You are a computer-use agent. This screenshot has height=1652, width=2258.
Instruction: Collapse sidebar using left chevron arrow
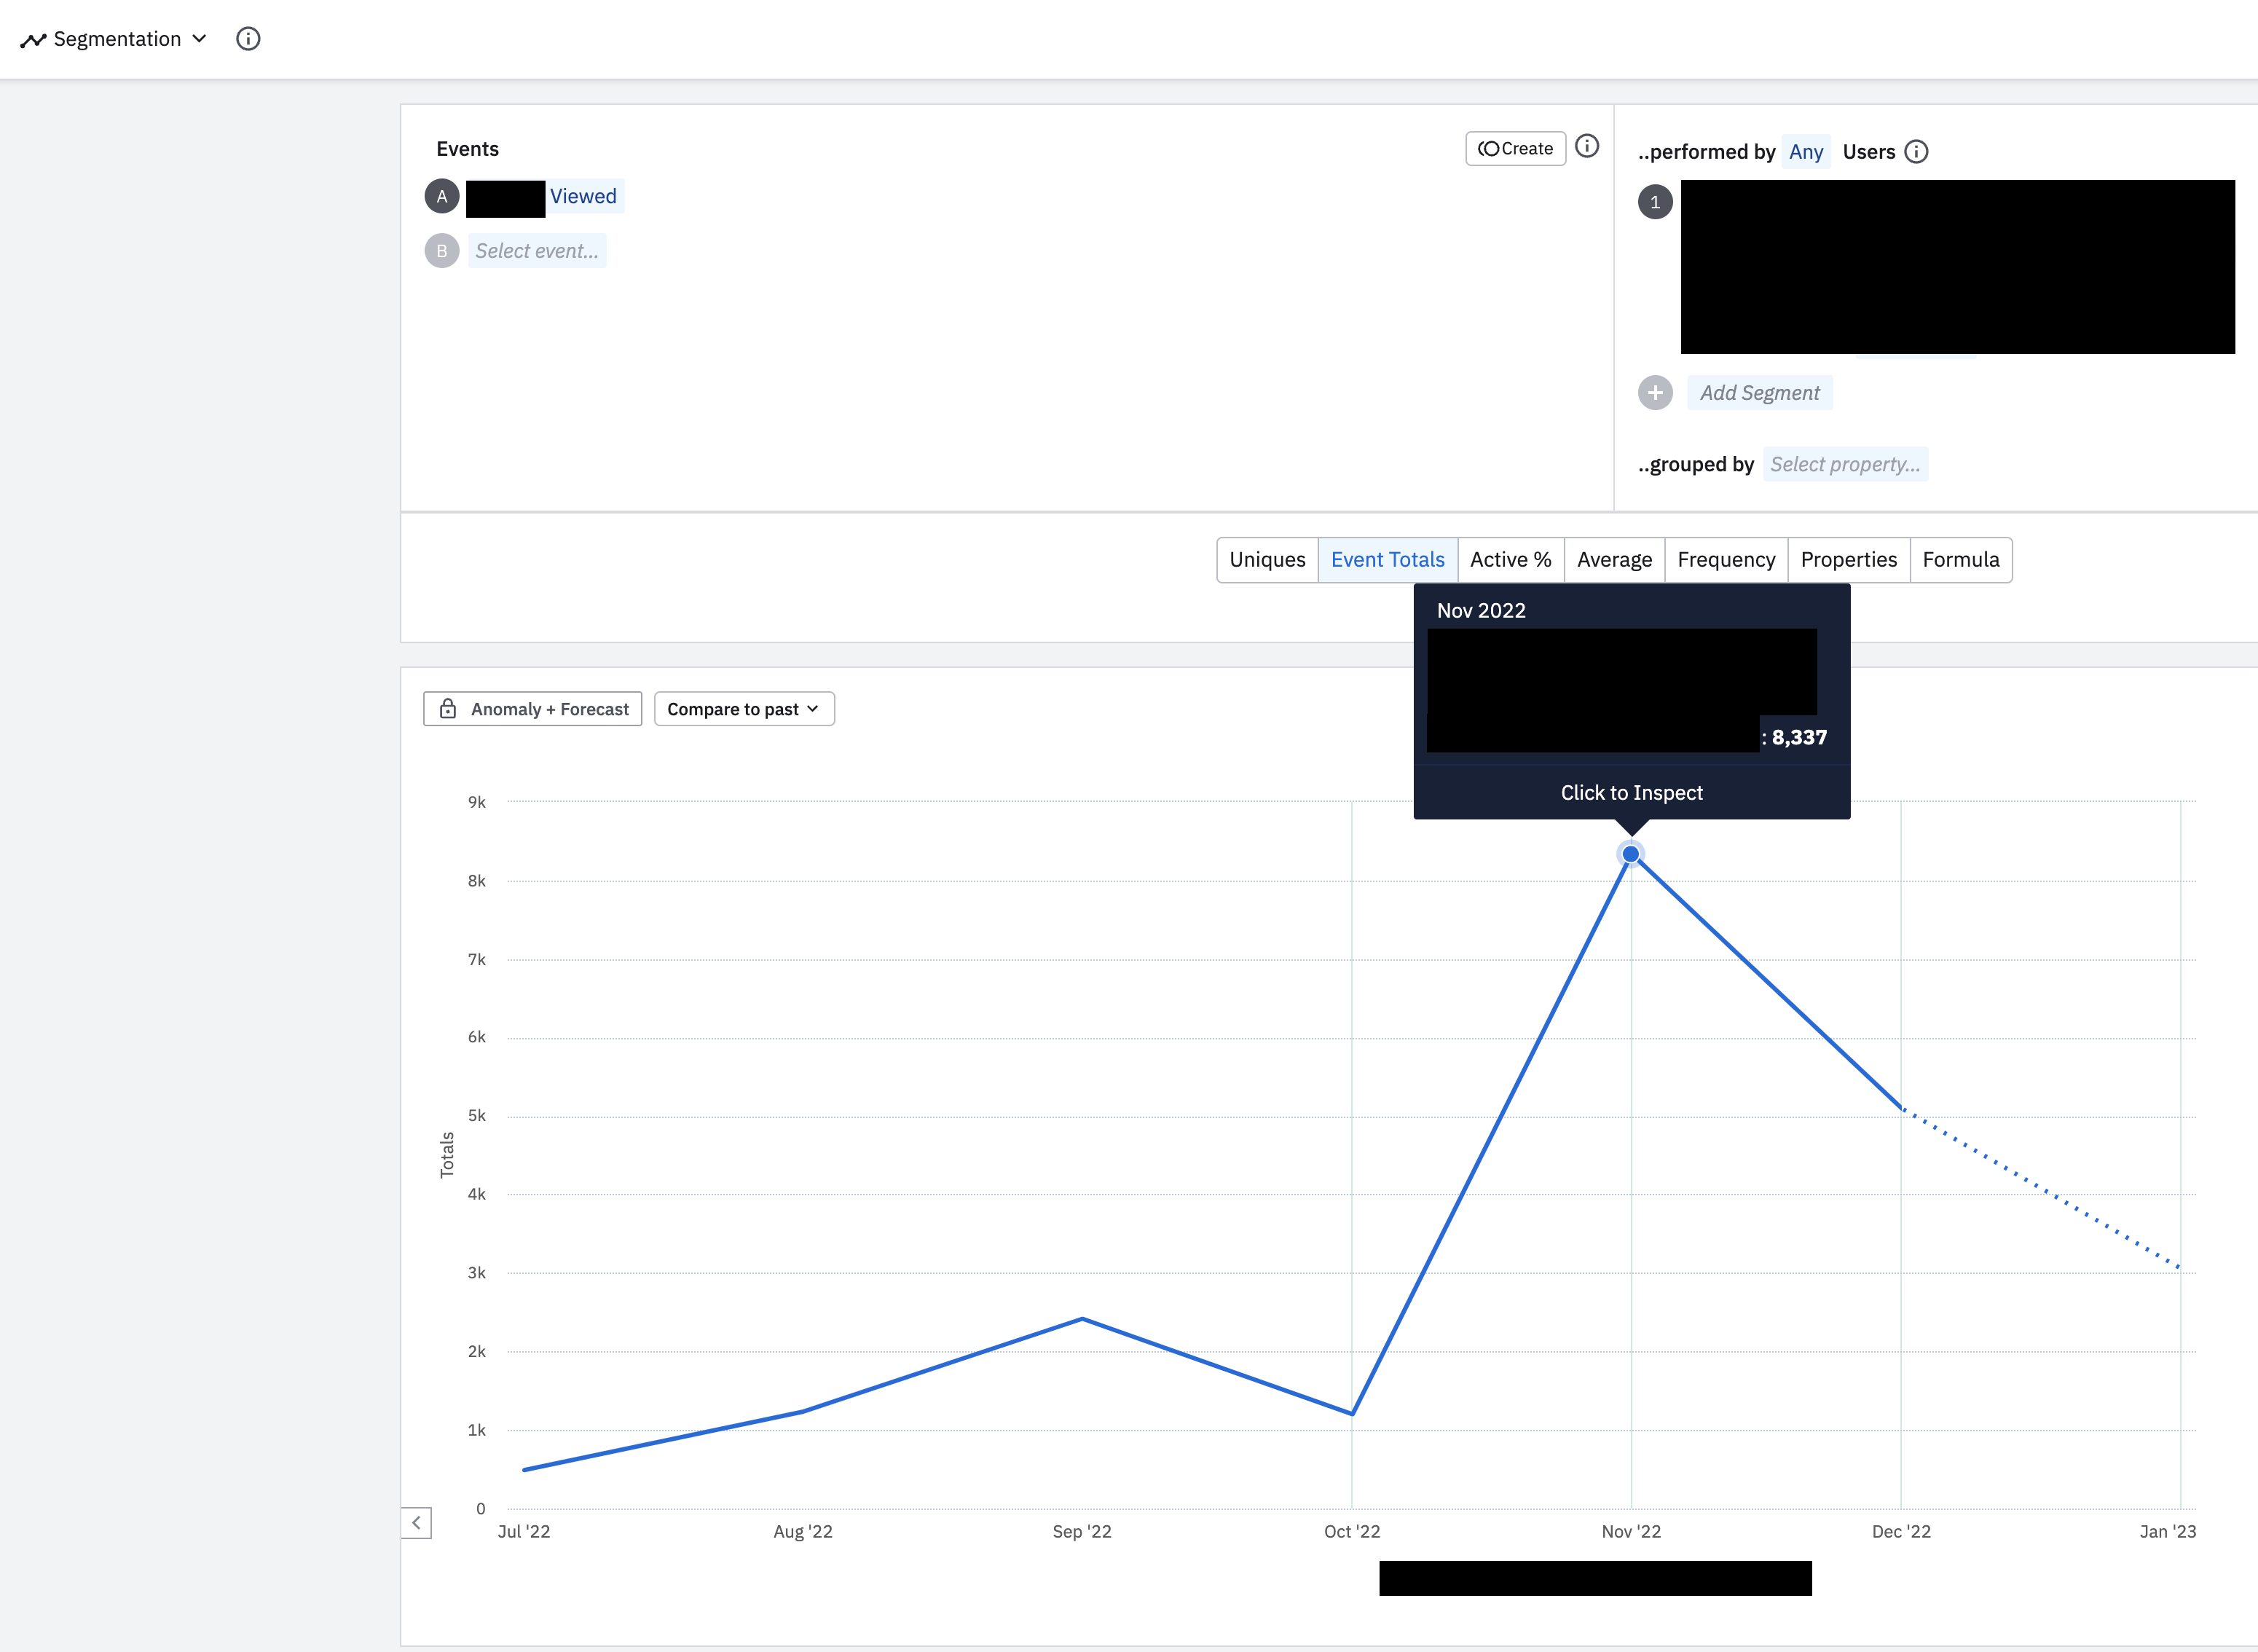416,1523
